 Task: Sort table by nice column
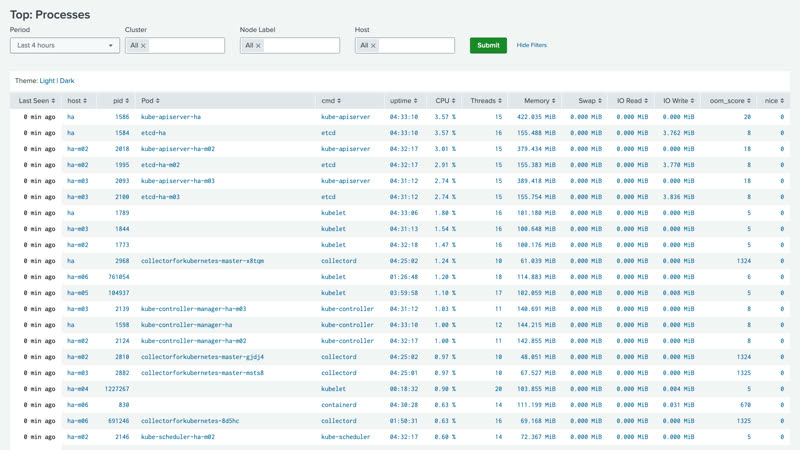774,101
